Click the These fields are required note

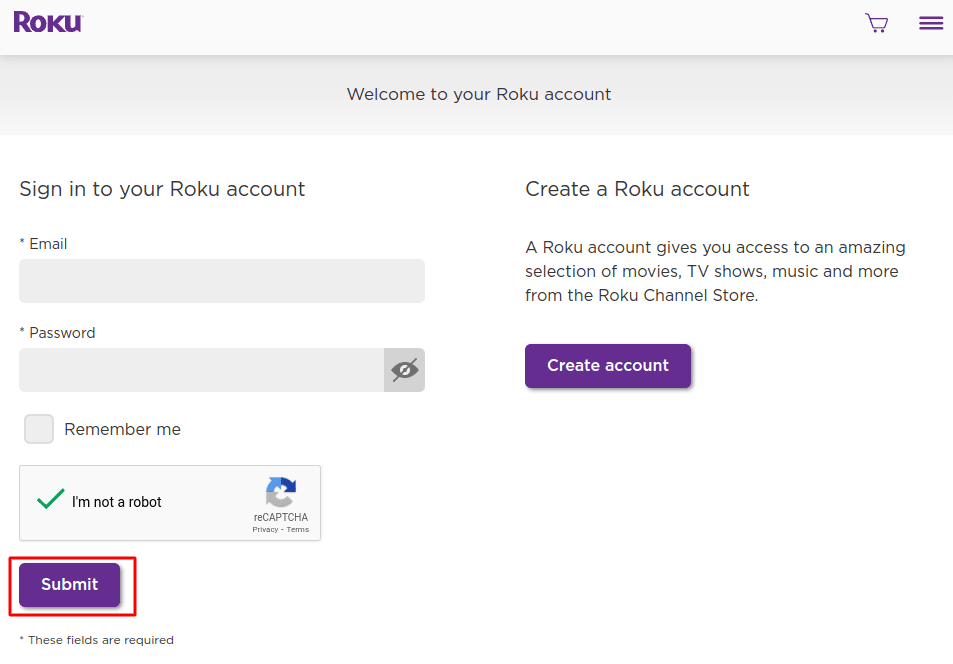tap(96, 639)
